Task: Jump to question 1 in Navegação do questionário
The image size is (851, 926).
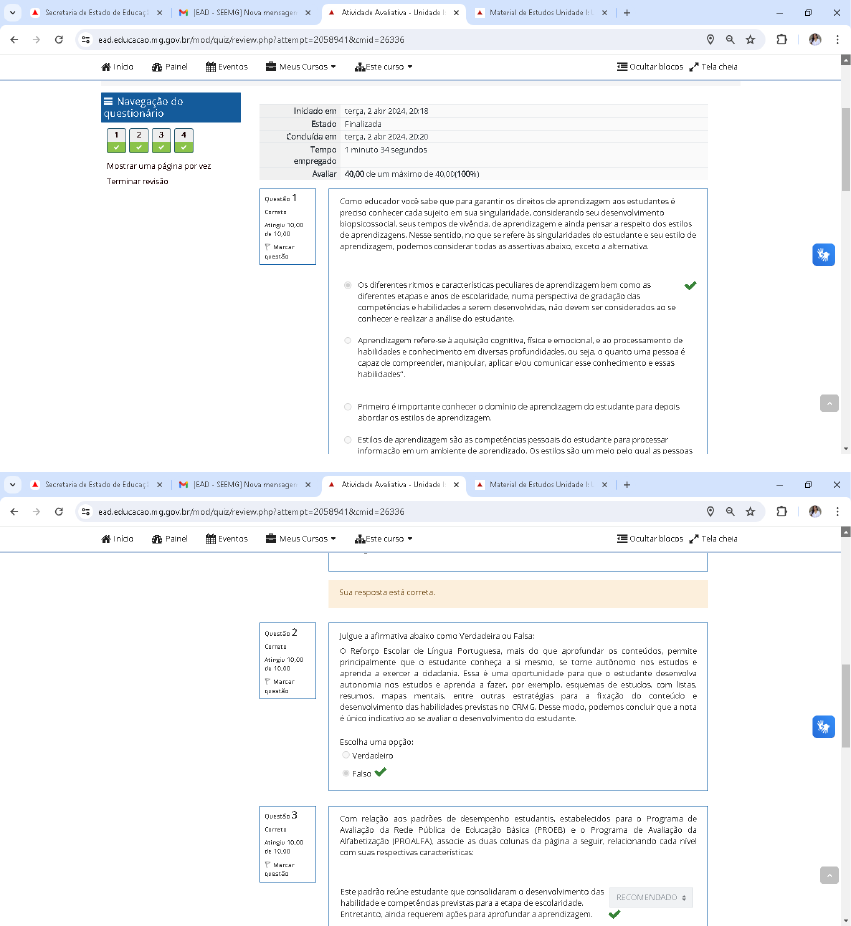Action: tap(116, 141)
